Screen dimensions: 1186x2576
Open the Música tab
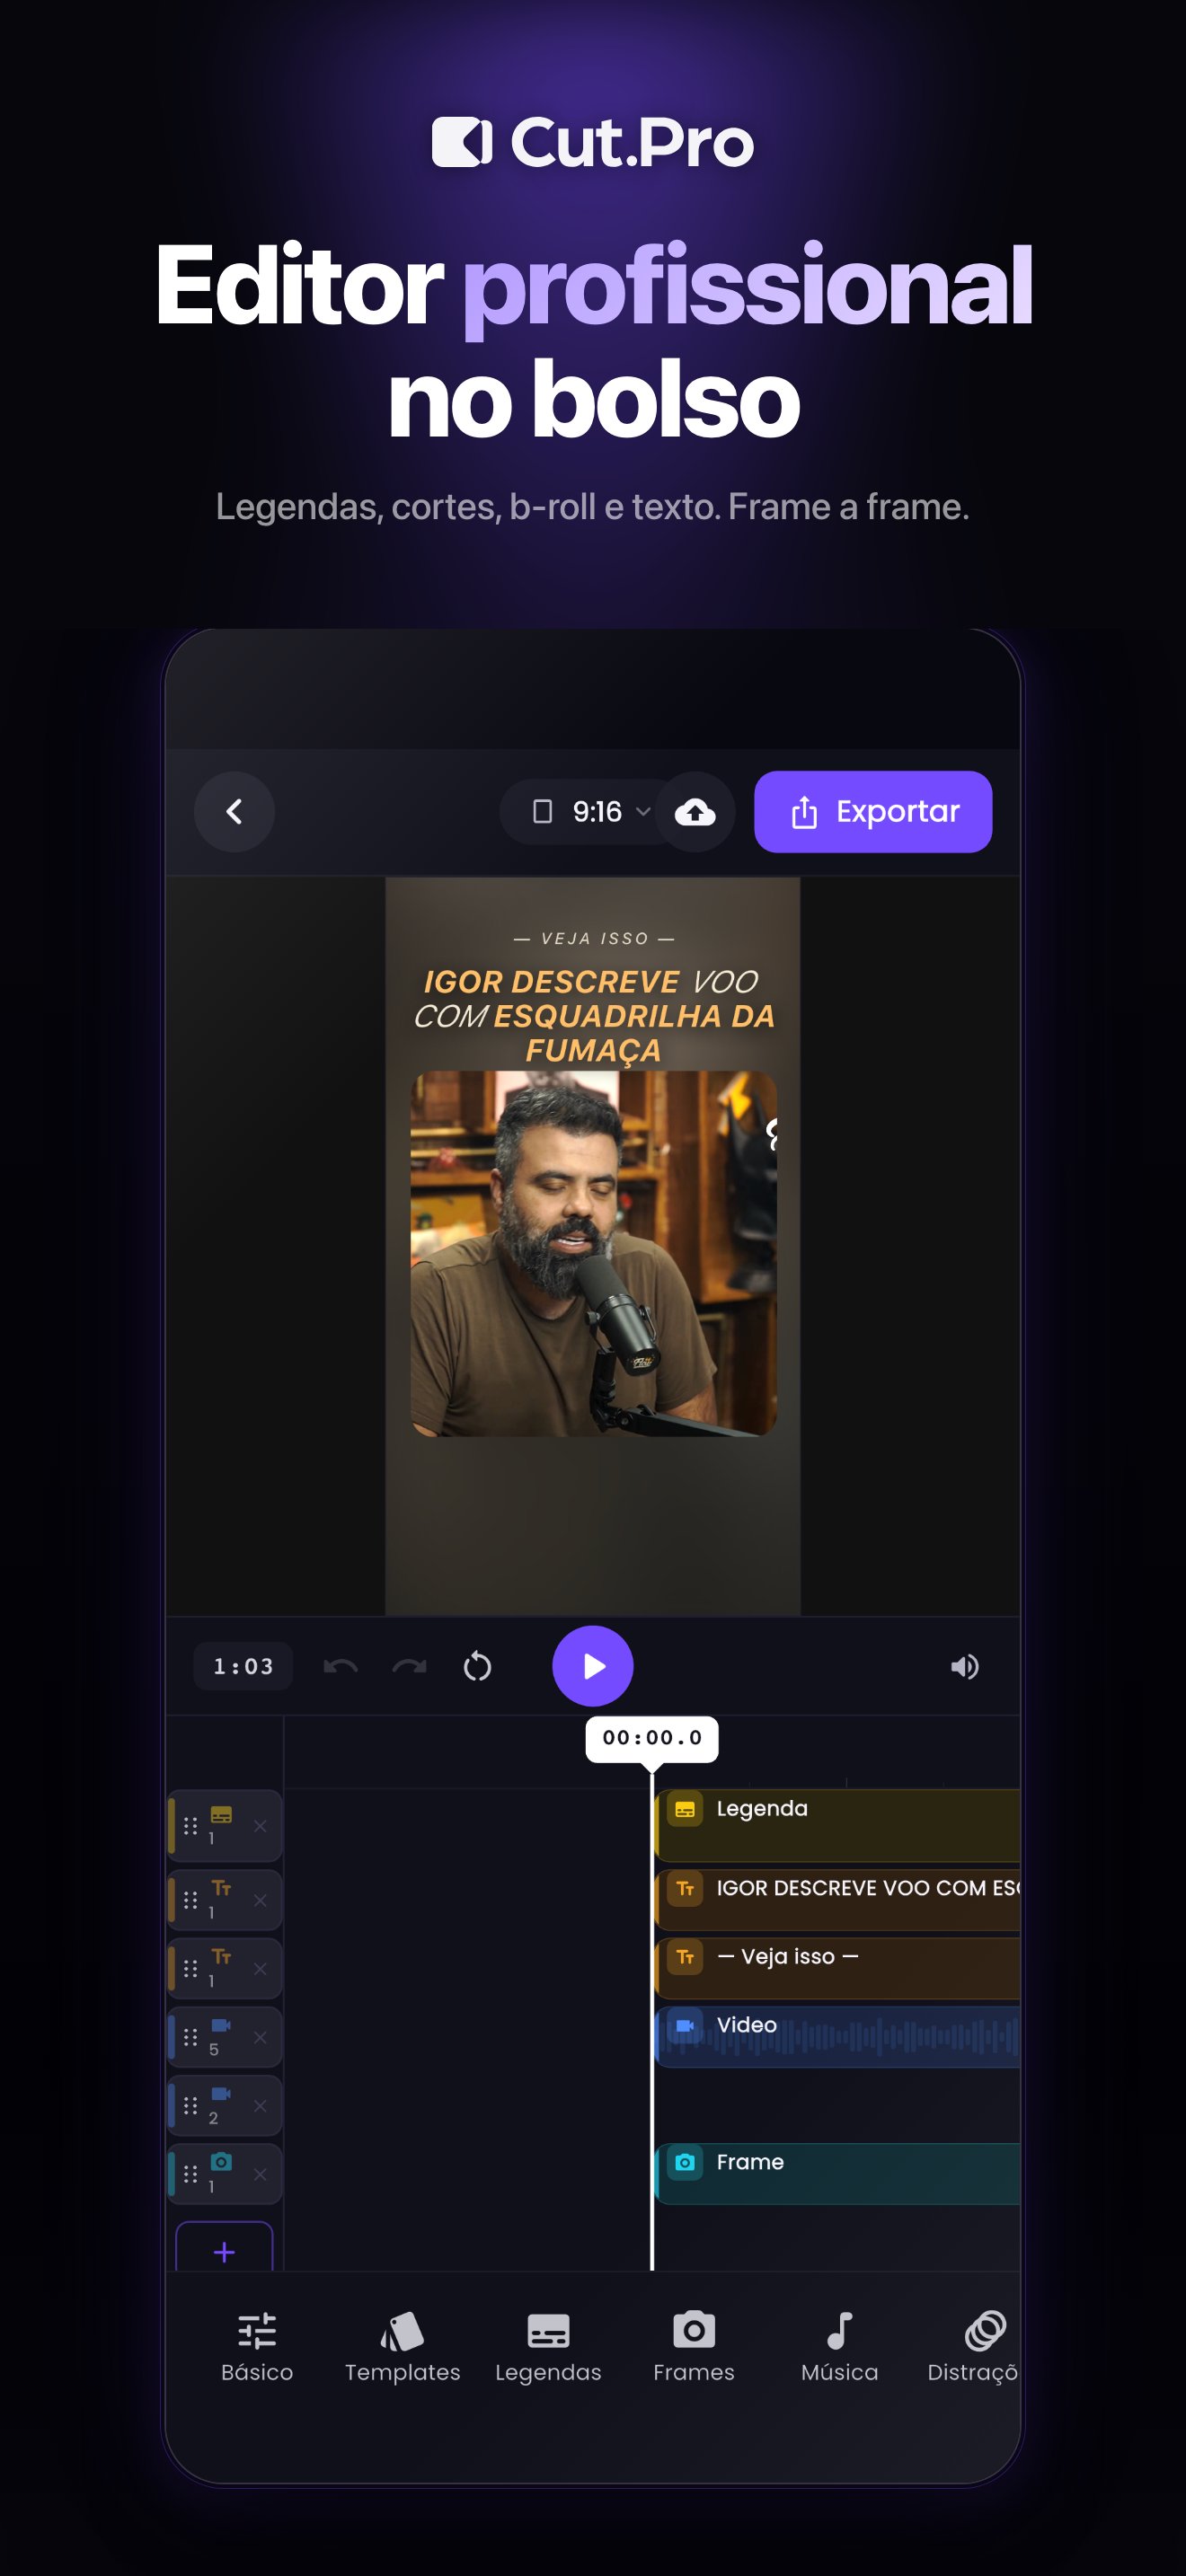click(839, 2347)
